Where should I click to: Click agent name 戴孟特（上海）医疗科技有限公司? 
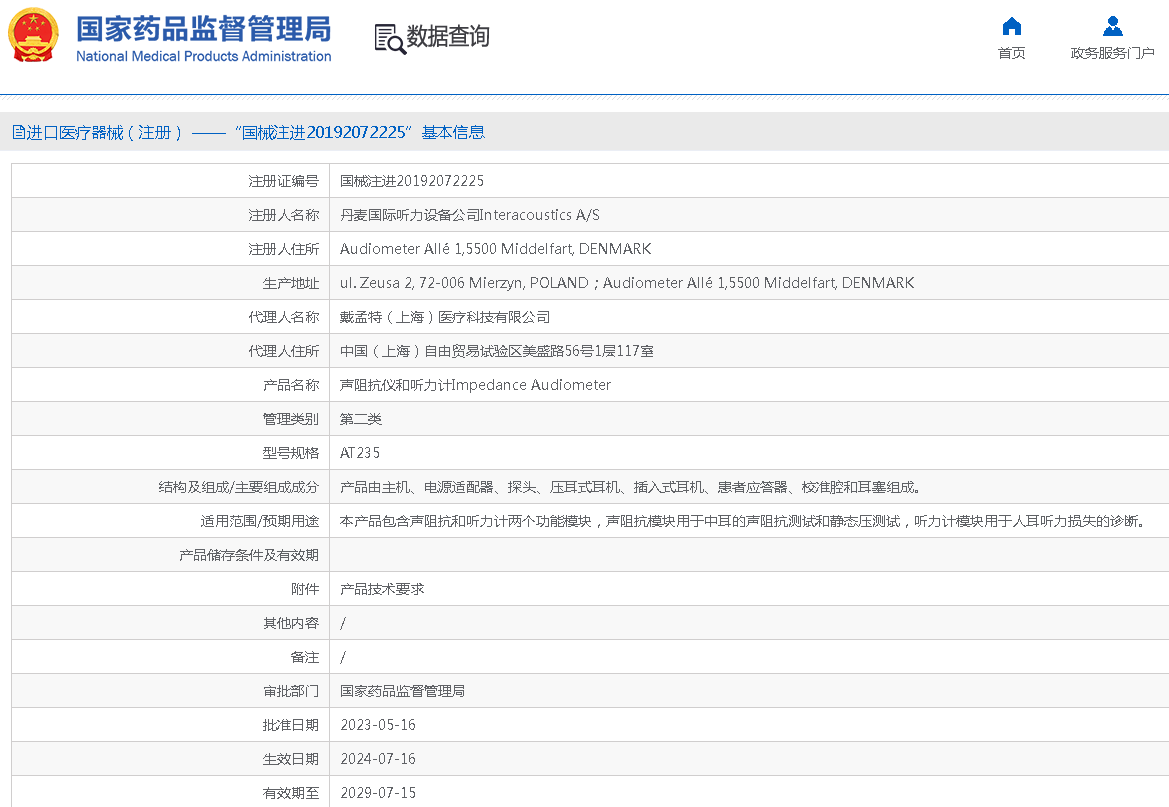445,317
